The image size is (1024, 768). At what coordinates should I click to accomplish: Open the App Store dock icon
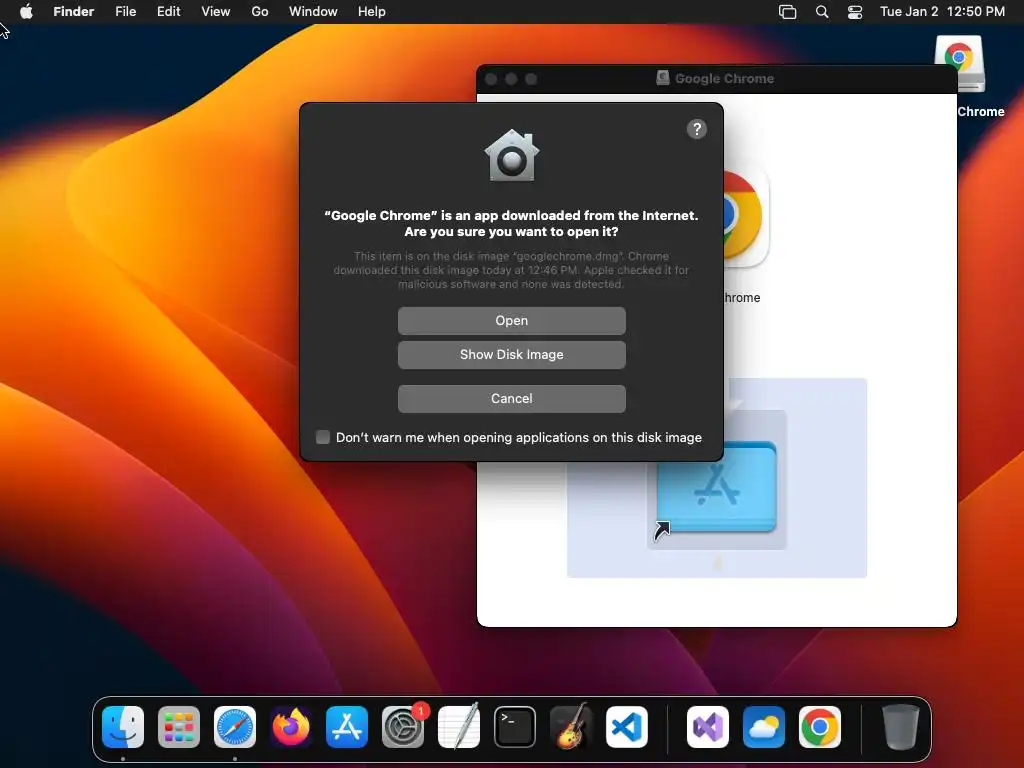click(347, 727)
